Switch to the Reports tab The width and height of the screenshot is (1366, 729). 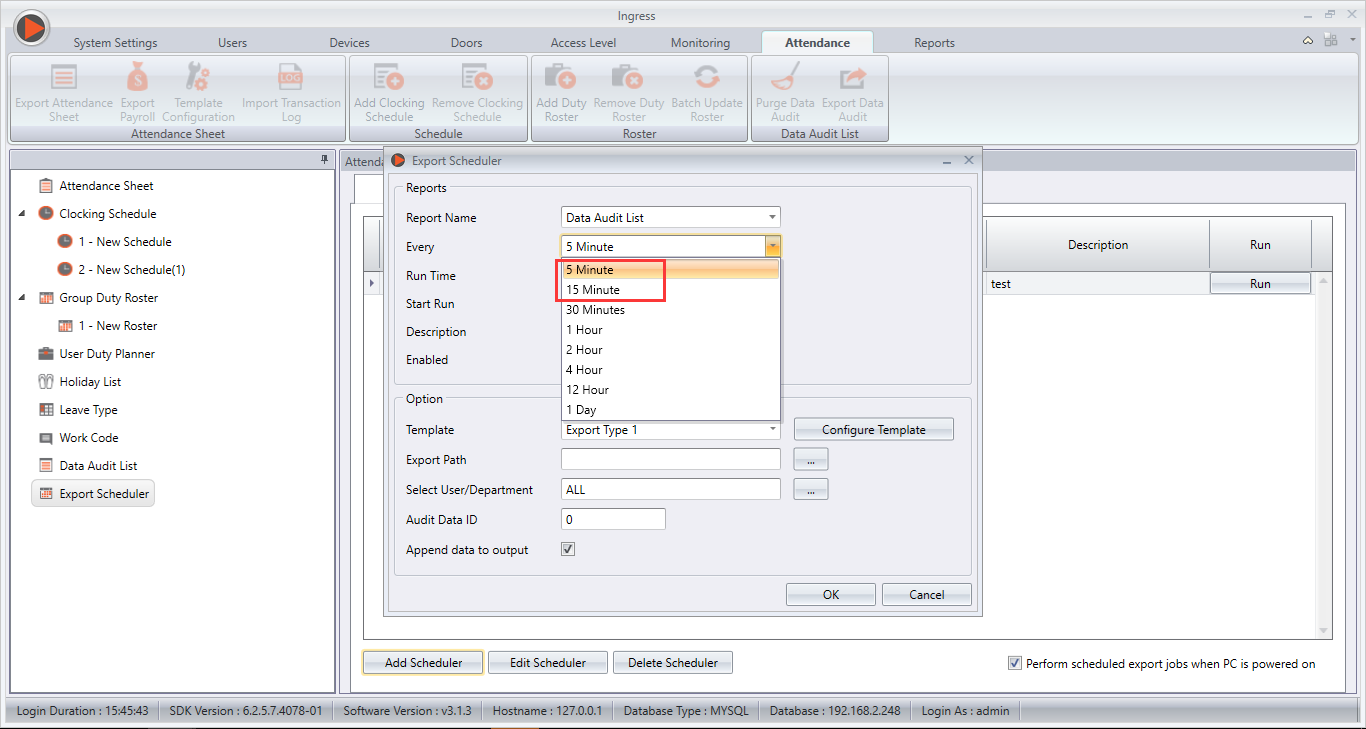point(934,43)
